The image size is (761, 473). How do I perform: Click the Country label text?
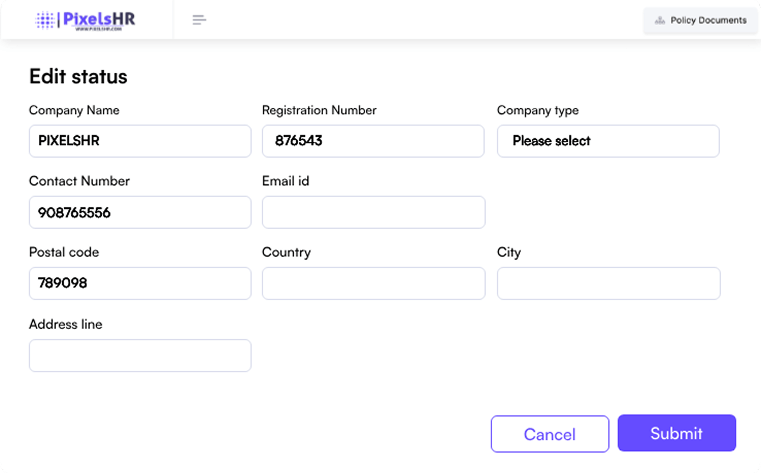click(286, 252)
